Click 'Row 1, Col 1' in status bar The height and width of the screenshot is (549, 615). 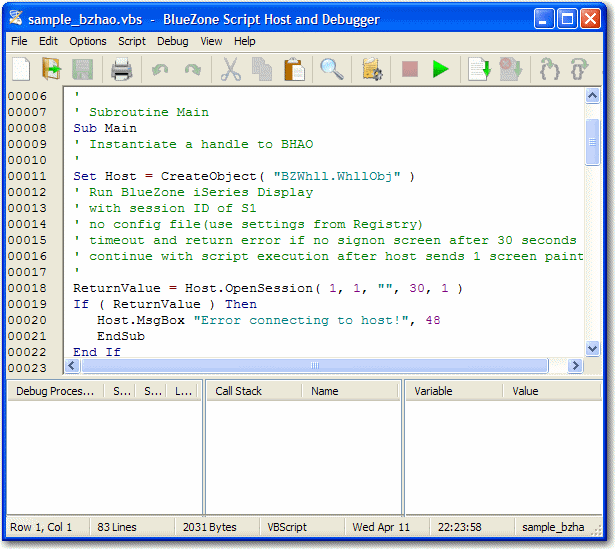41,527
